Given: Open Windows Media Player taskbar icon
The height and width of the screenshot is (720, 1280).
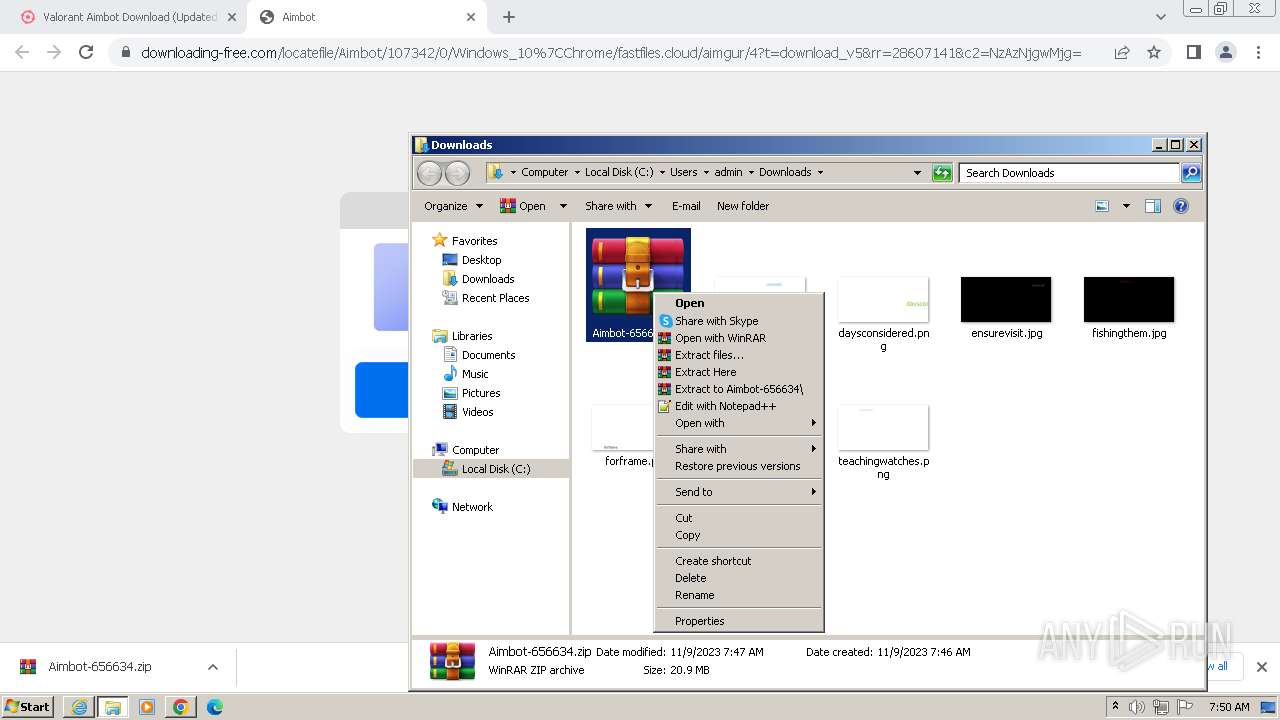Looking at the screenshot, I should [x=147, y=707].
